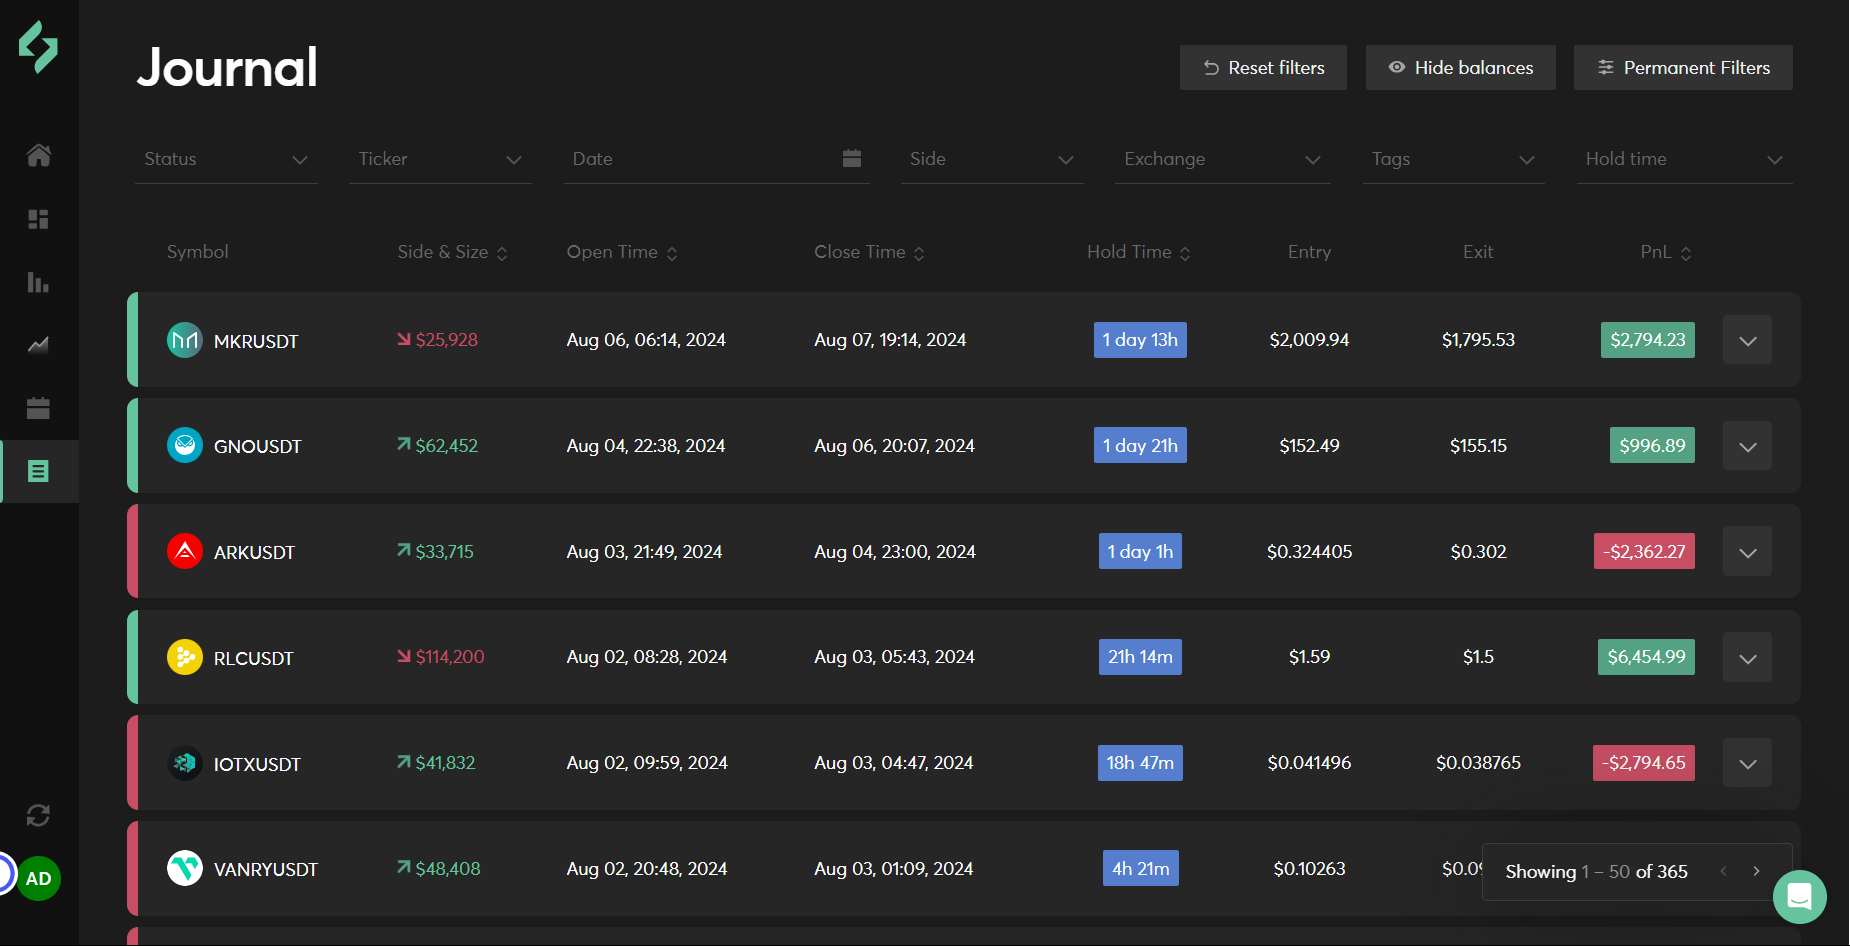Open the Exchange filter dropdown
1850x946 pixels.
[1222, 160]
